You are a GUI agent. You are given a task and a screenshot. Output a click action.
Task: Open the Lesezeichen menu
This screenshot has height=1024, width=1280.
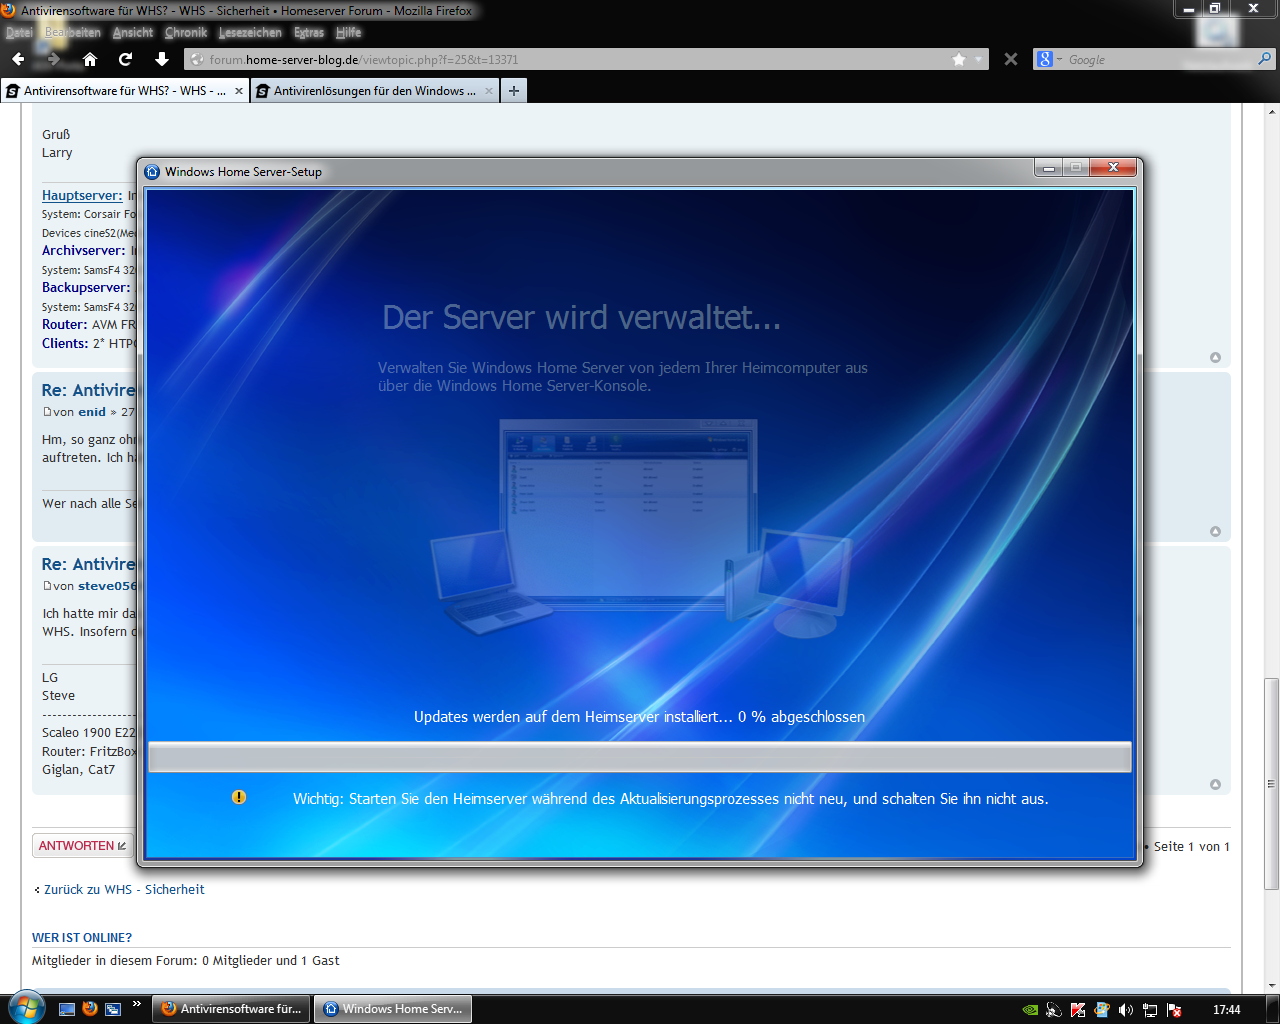pos(250,32)
